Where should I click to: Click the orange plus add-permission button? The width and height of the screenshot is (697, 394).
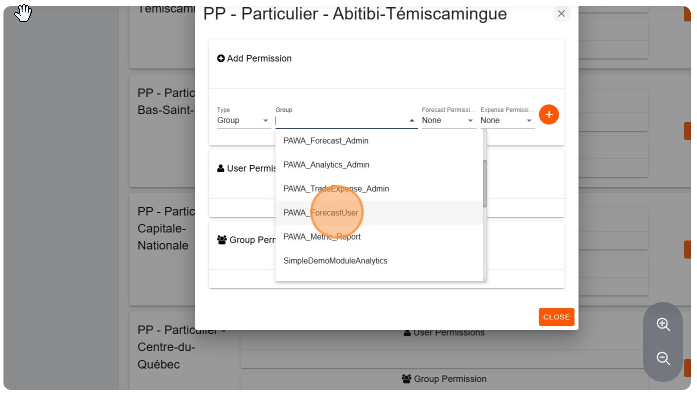click(x=549, y=115)
